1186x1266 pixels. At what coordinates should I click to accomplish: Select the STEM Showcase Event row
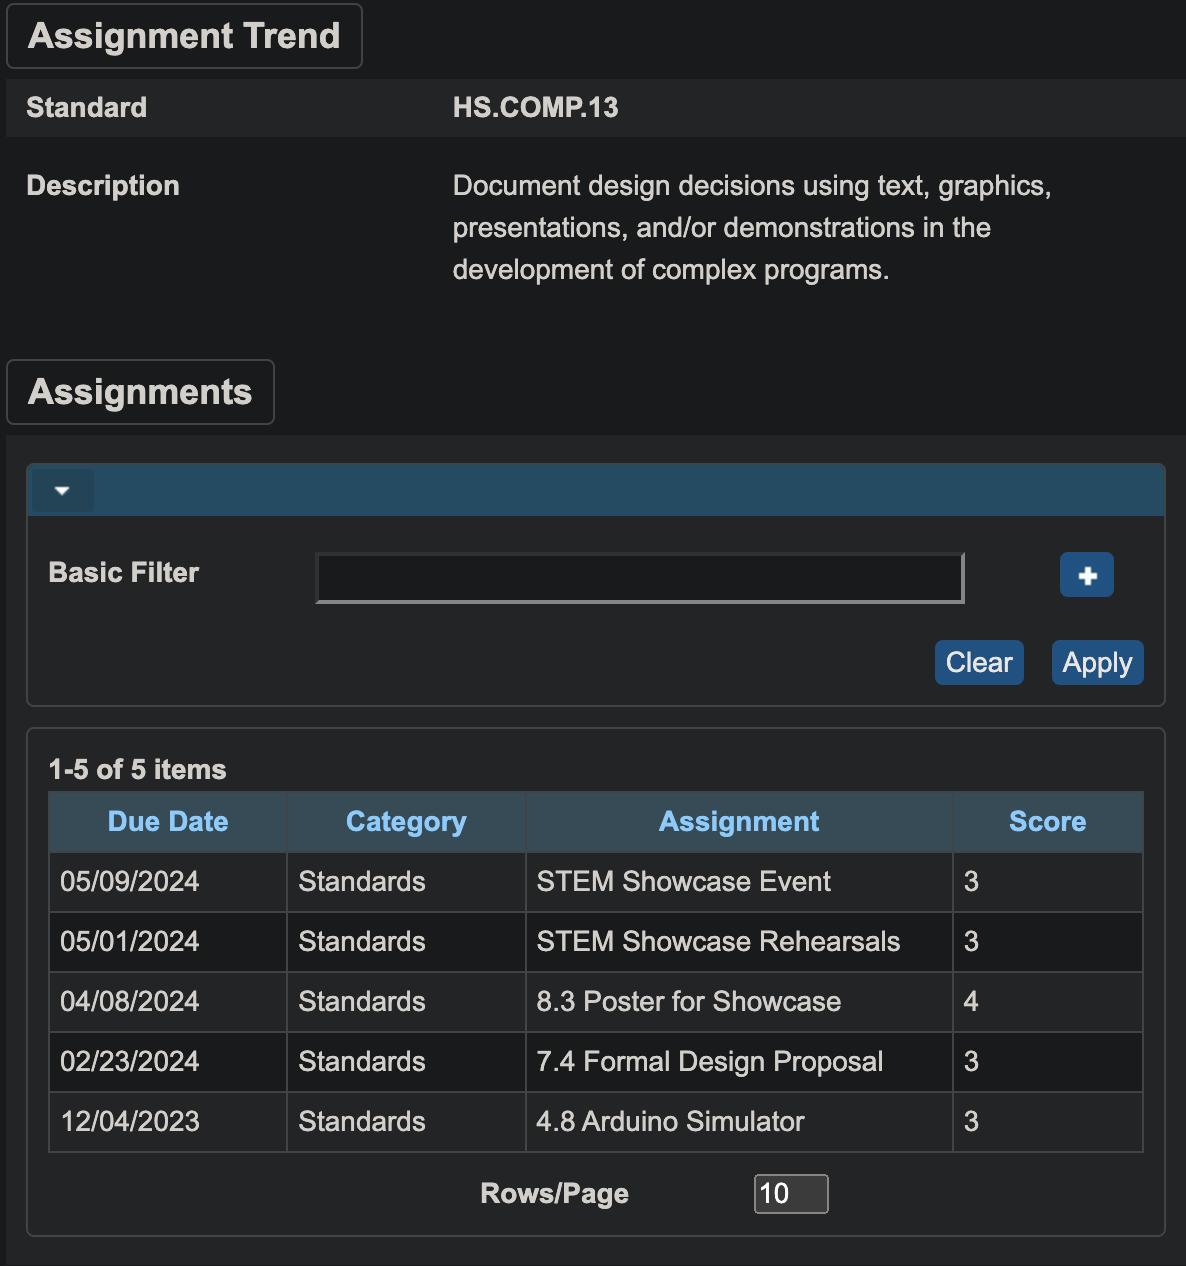coord(683,882)
